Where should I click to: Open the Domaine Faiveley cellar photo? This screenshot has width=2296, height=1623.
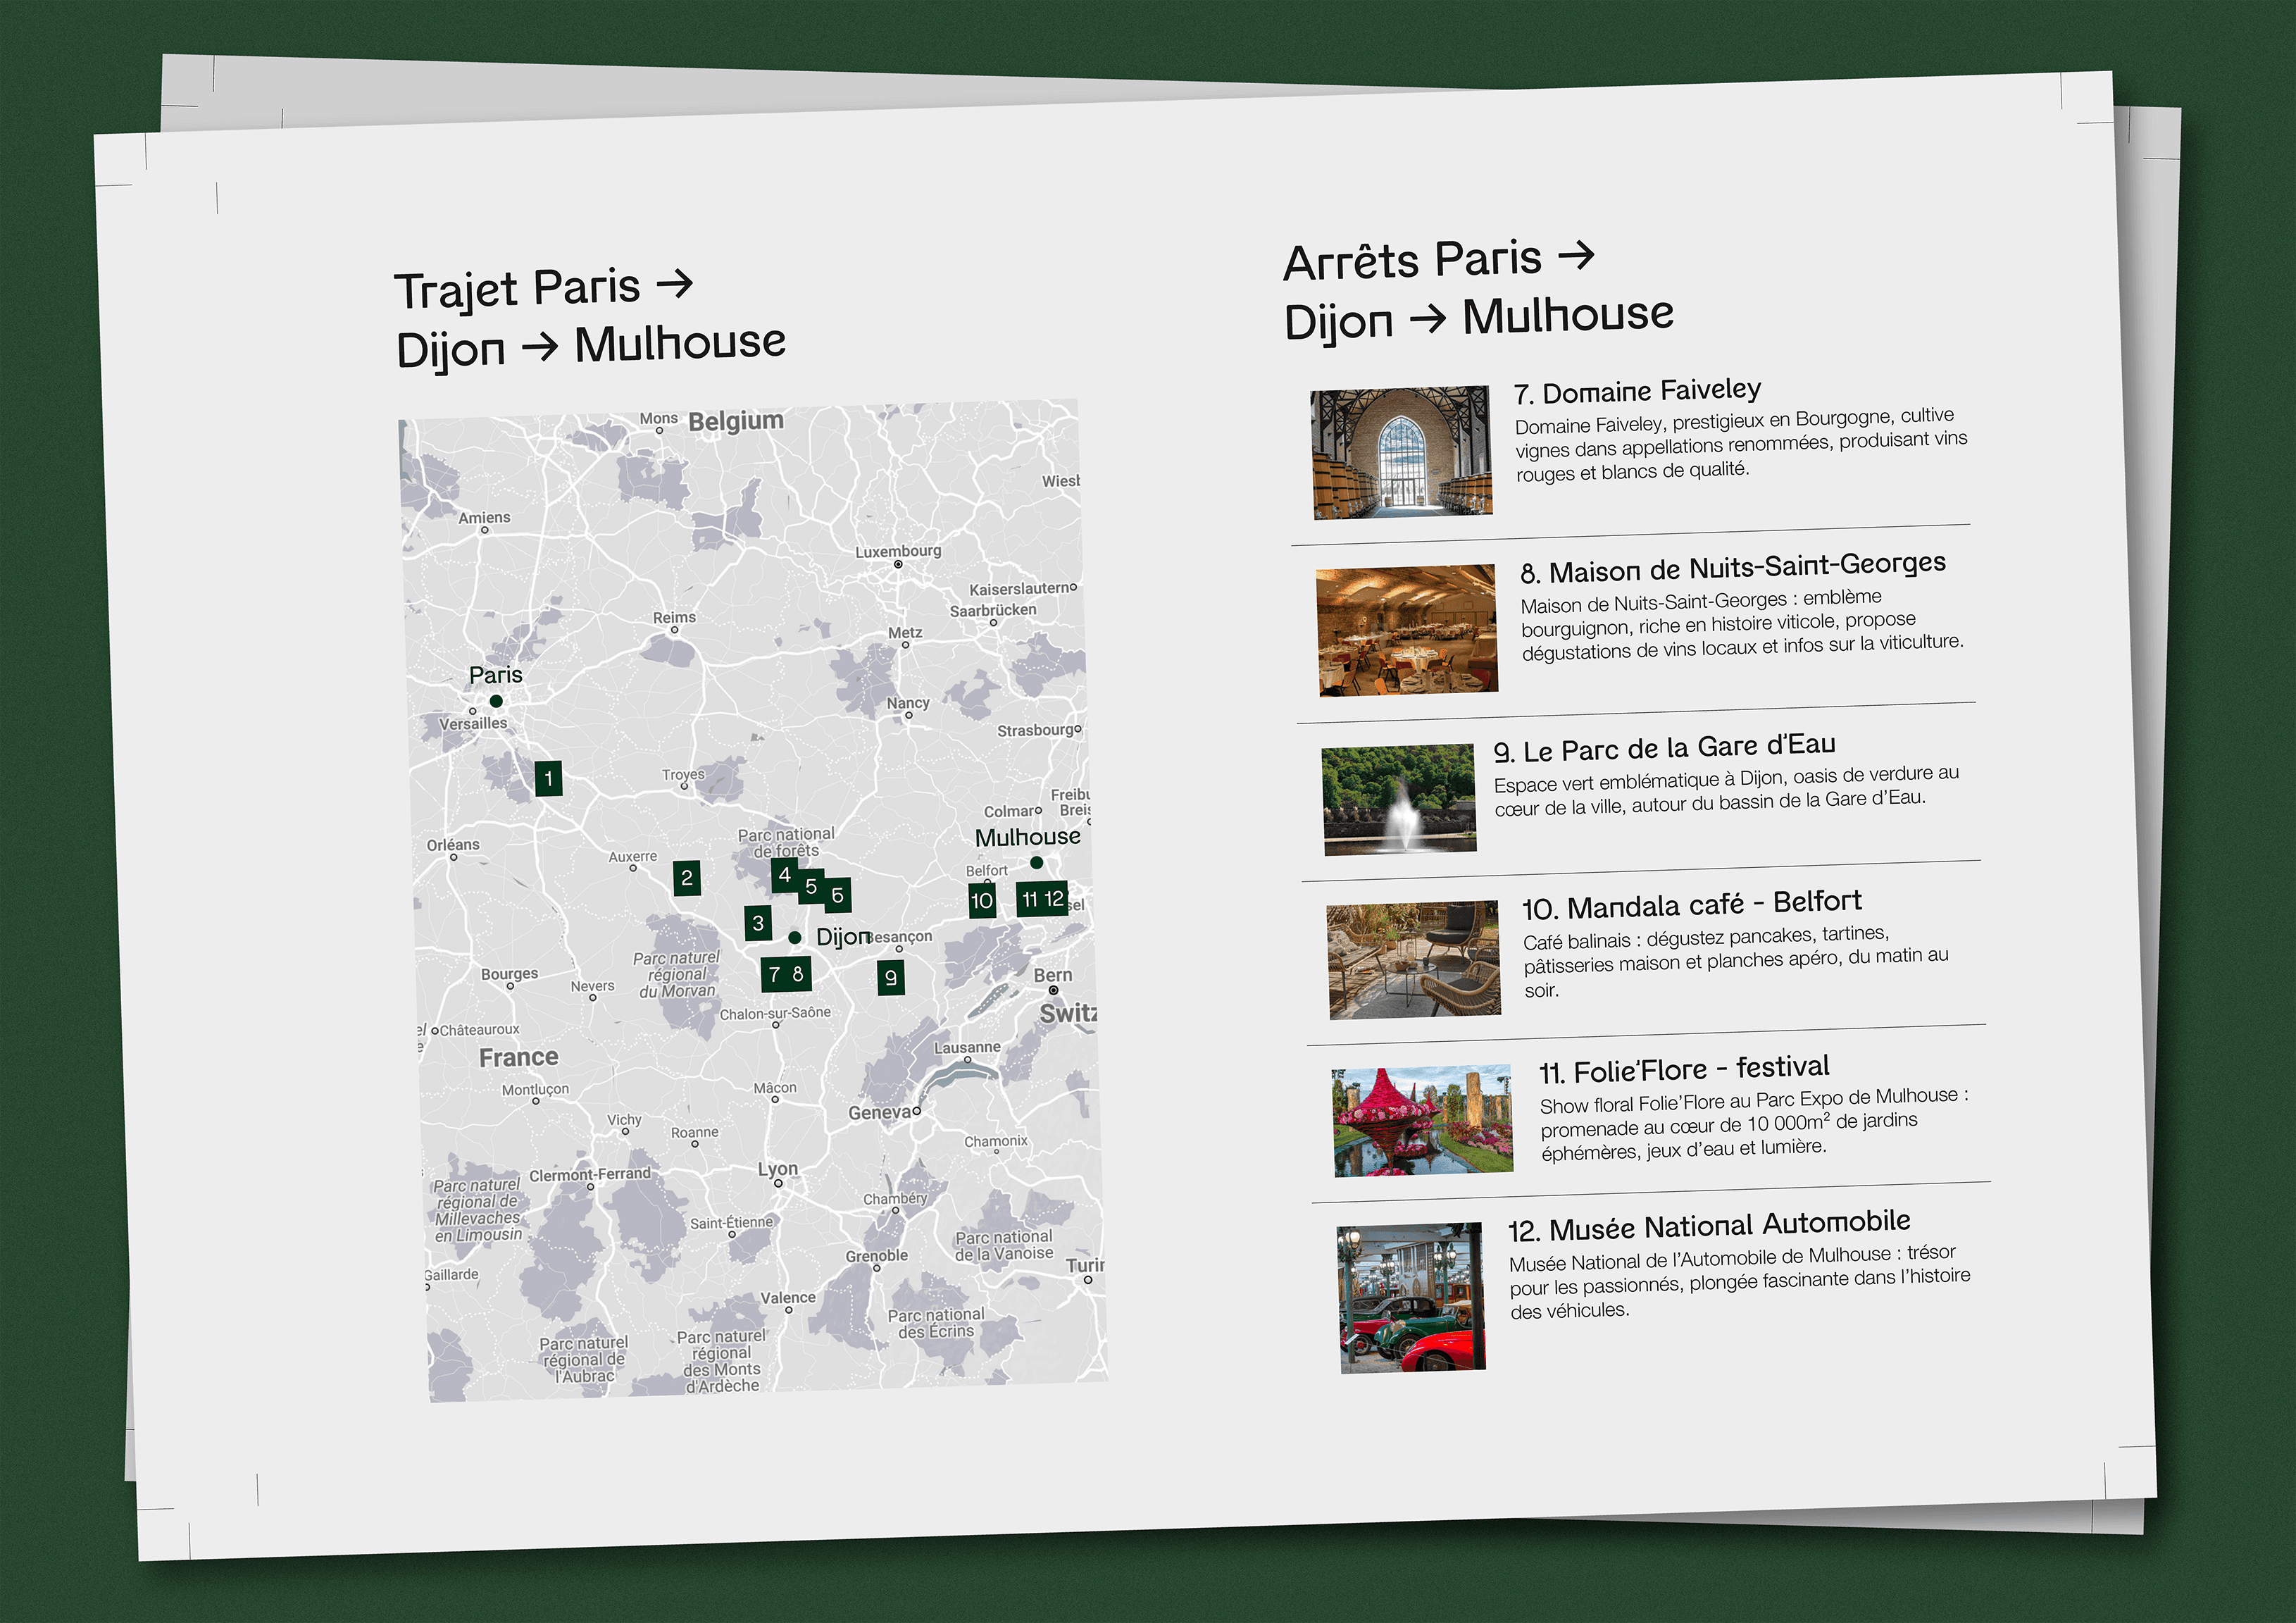[x=1401, y=453]
